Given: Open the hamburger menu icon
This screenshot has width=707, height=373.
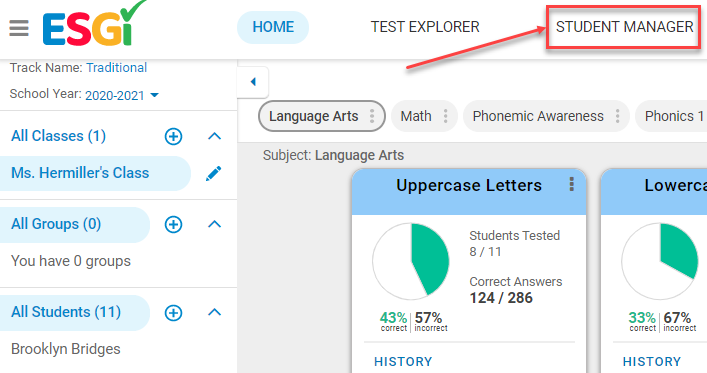Looking at the screenshot, I should point(19,28).
